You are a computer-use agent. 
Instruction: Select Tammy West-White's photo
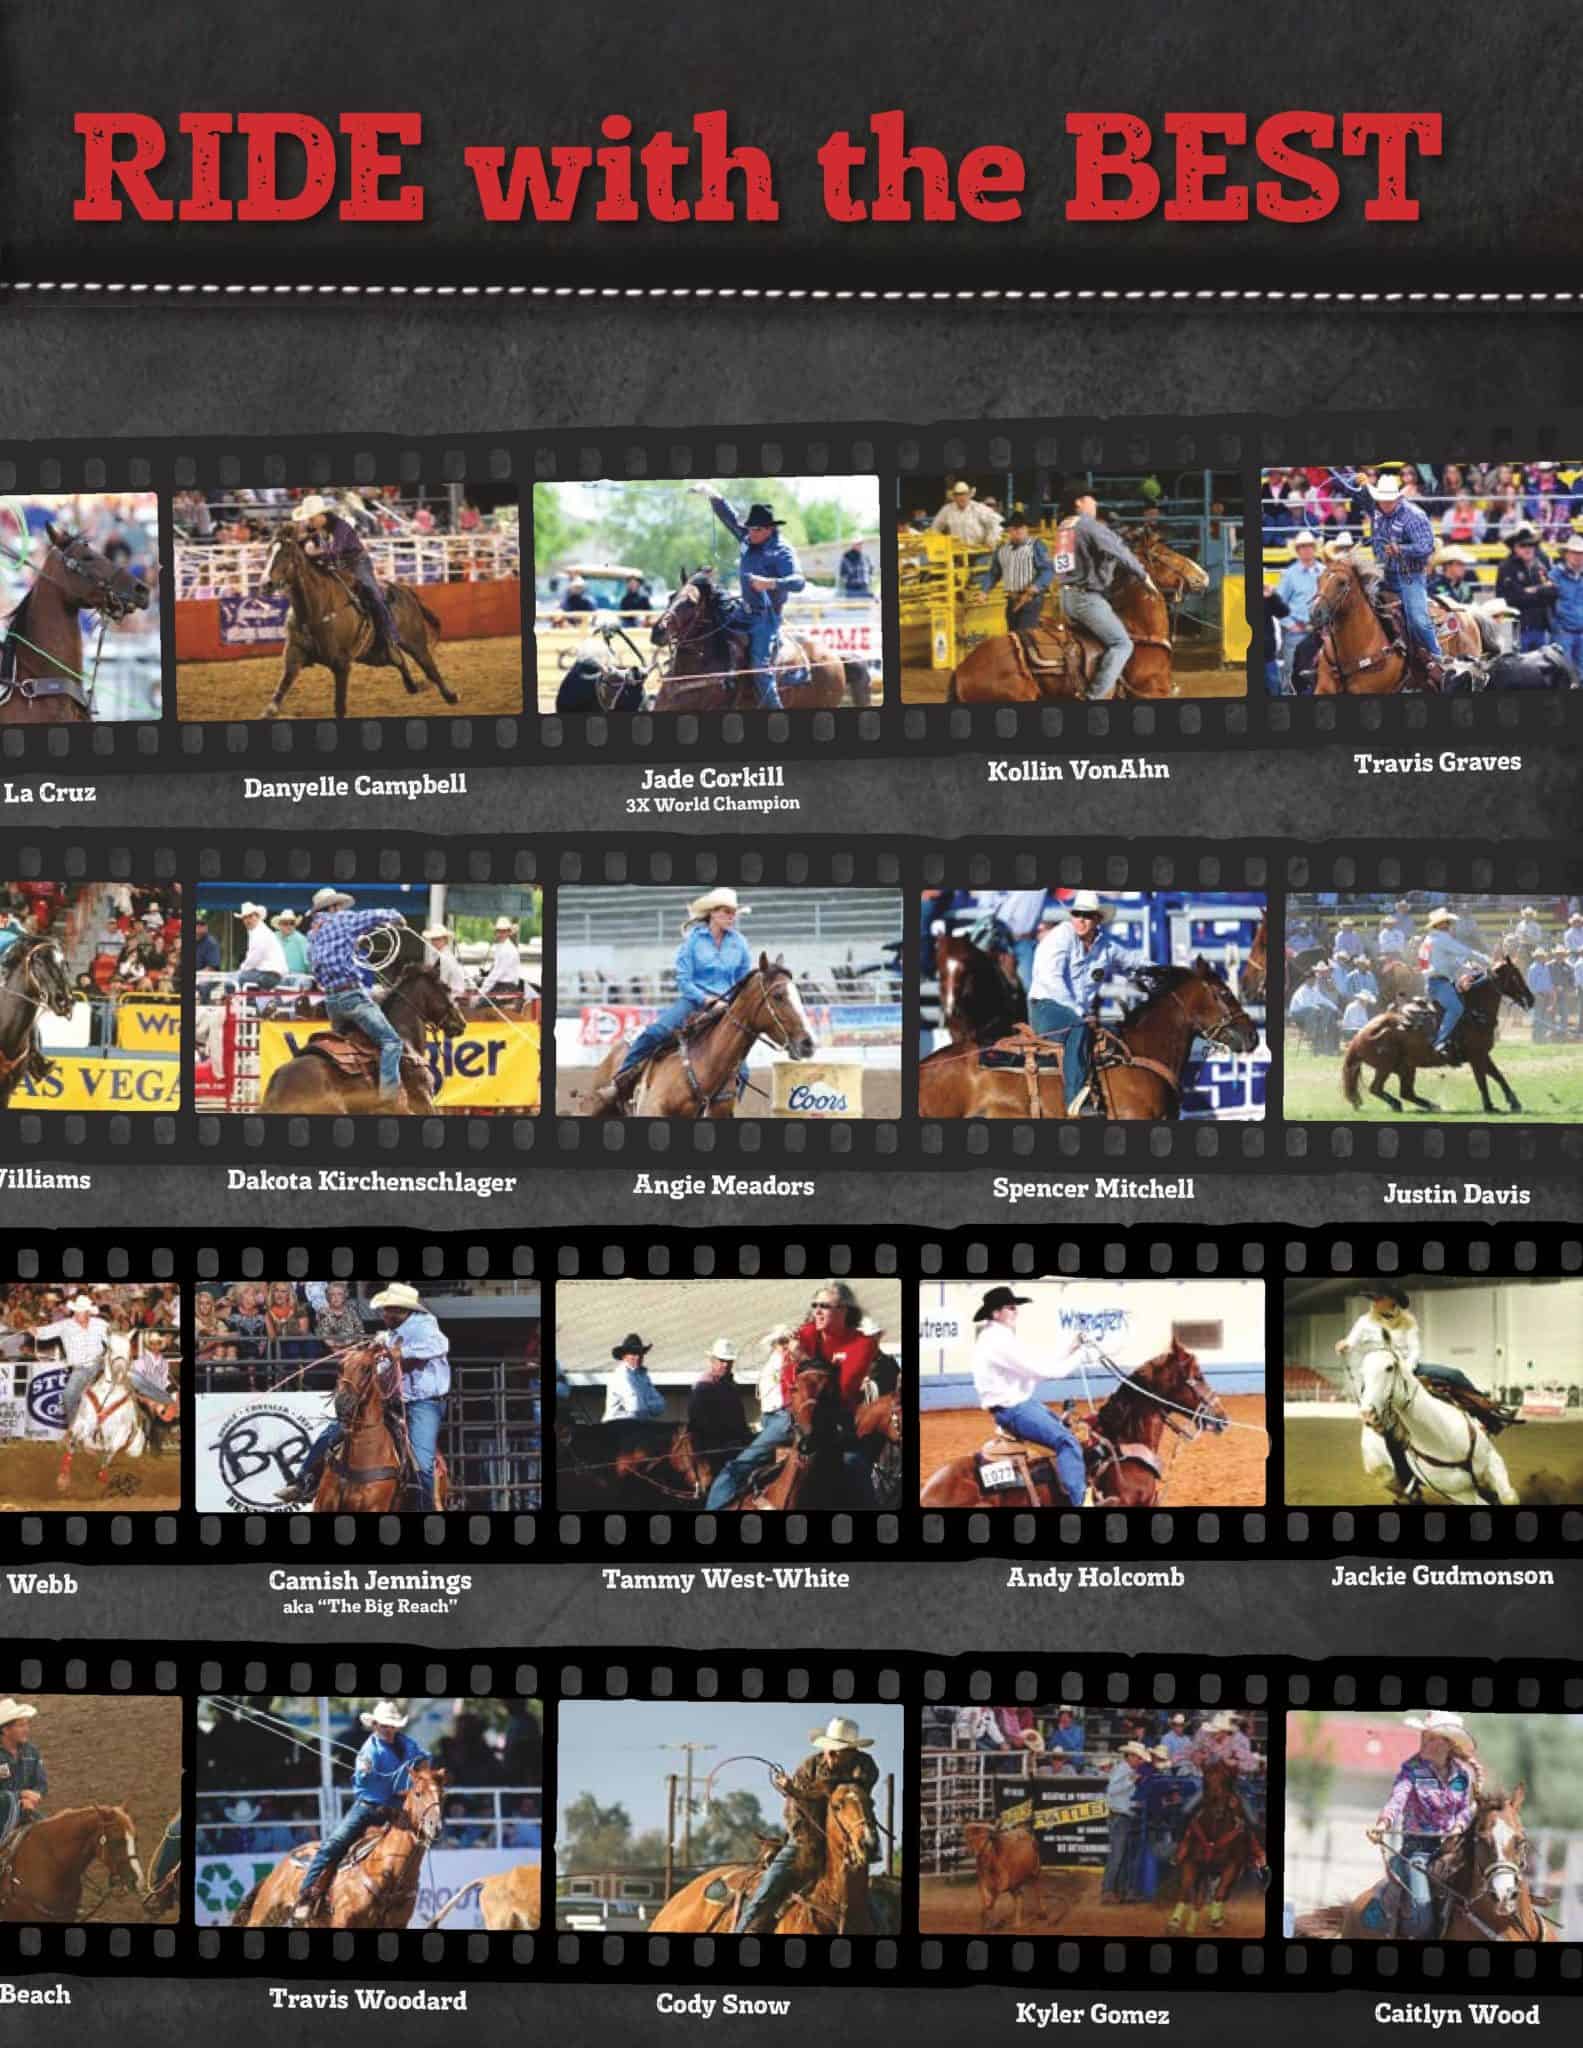(x=728, y=1393)
